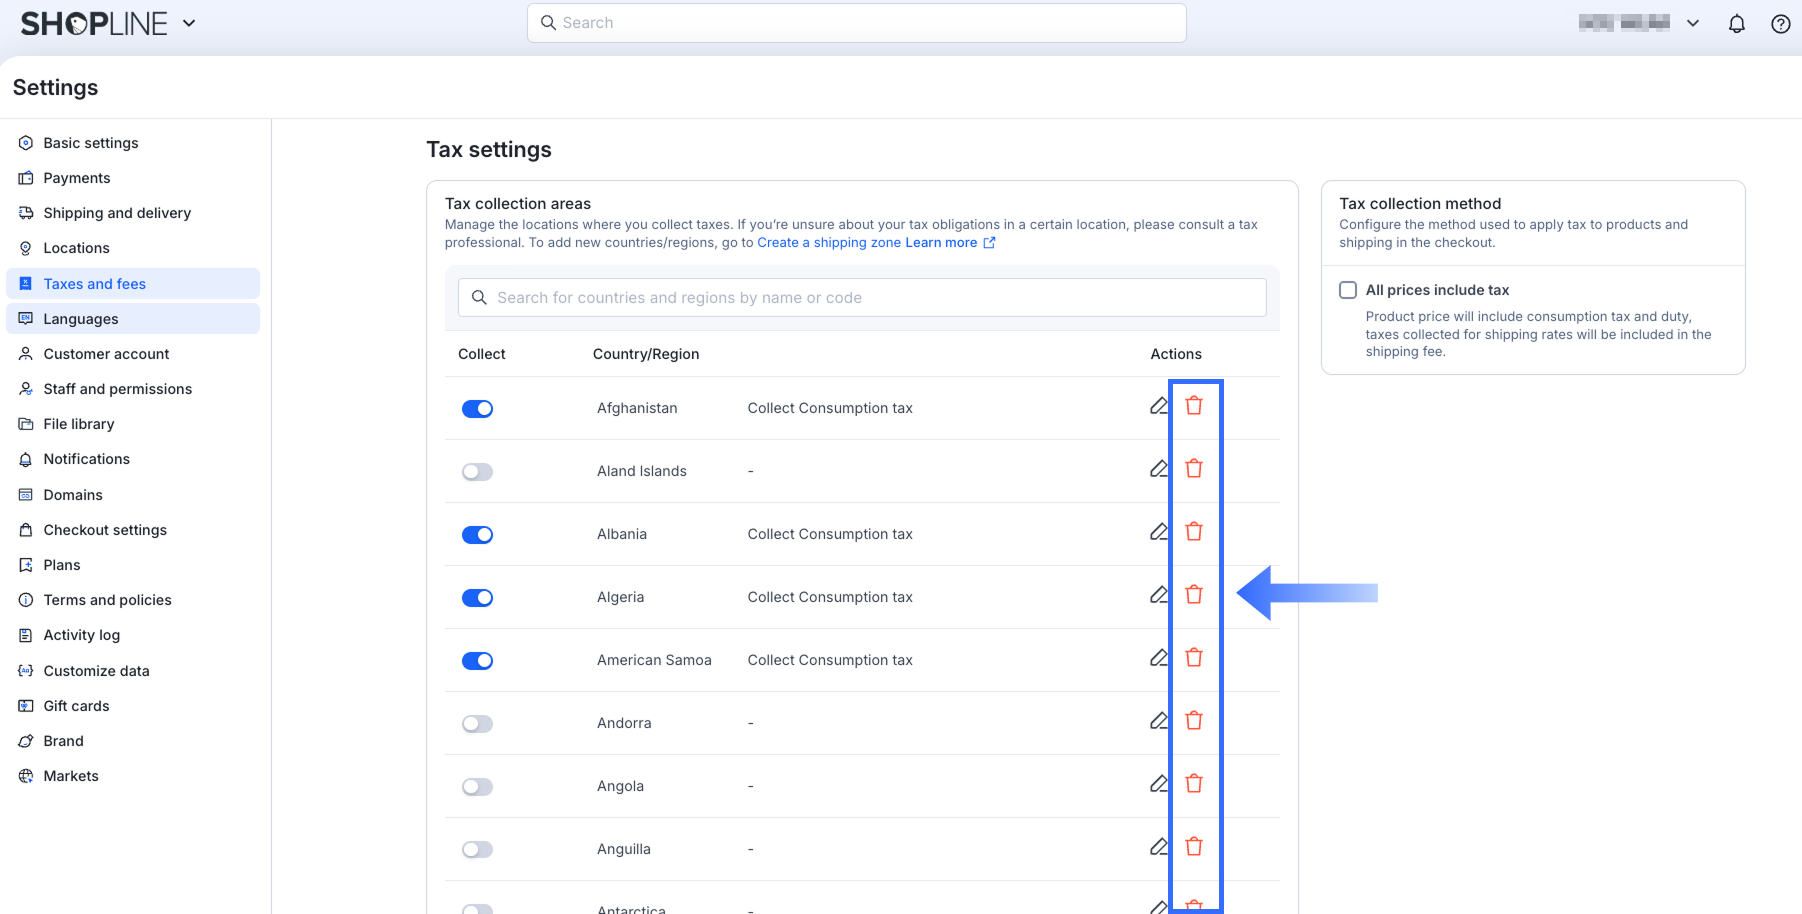Image resolution: width=1802 pixels, height=914 pixels.
Task: Open the account name dropdown chevron
Action: pyautogui.click(x=1692, y=23)
